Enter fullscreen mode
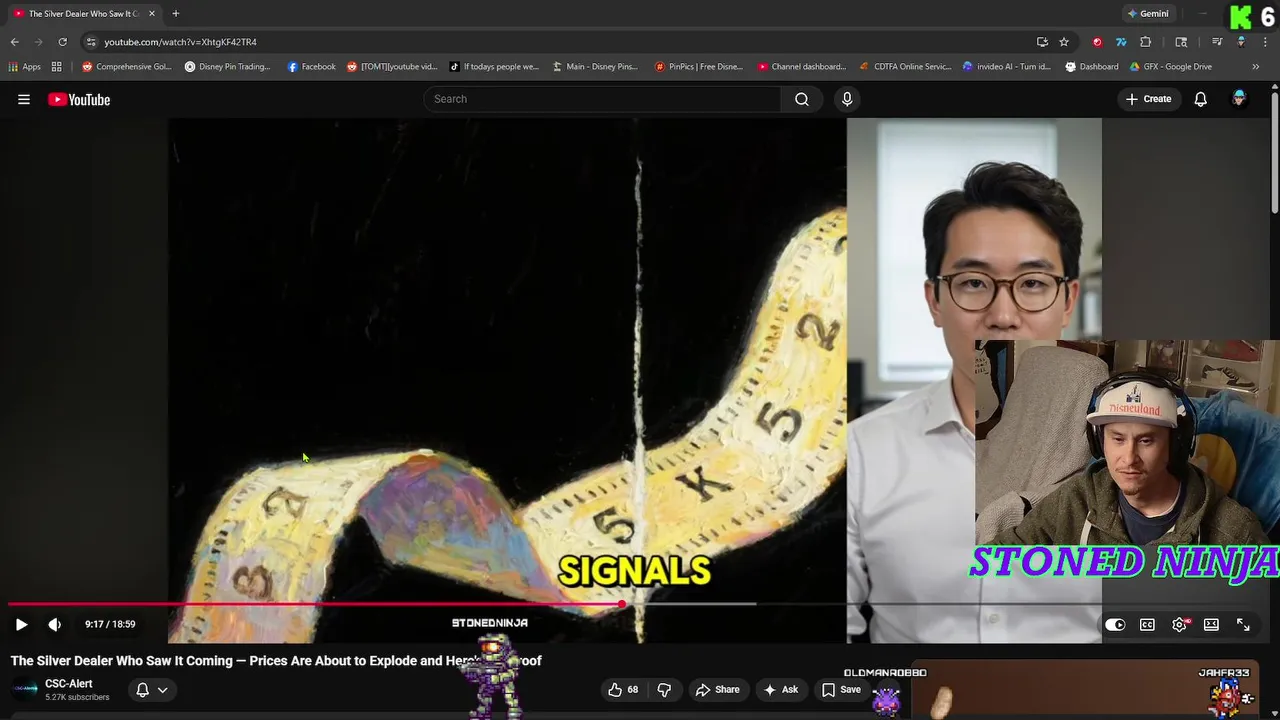Viewport: 1280px width, 720px height. (x=1243, y=625)
